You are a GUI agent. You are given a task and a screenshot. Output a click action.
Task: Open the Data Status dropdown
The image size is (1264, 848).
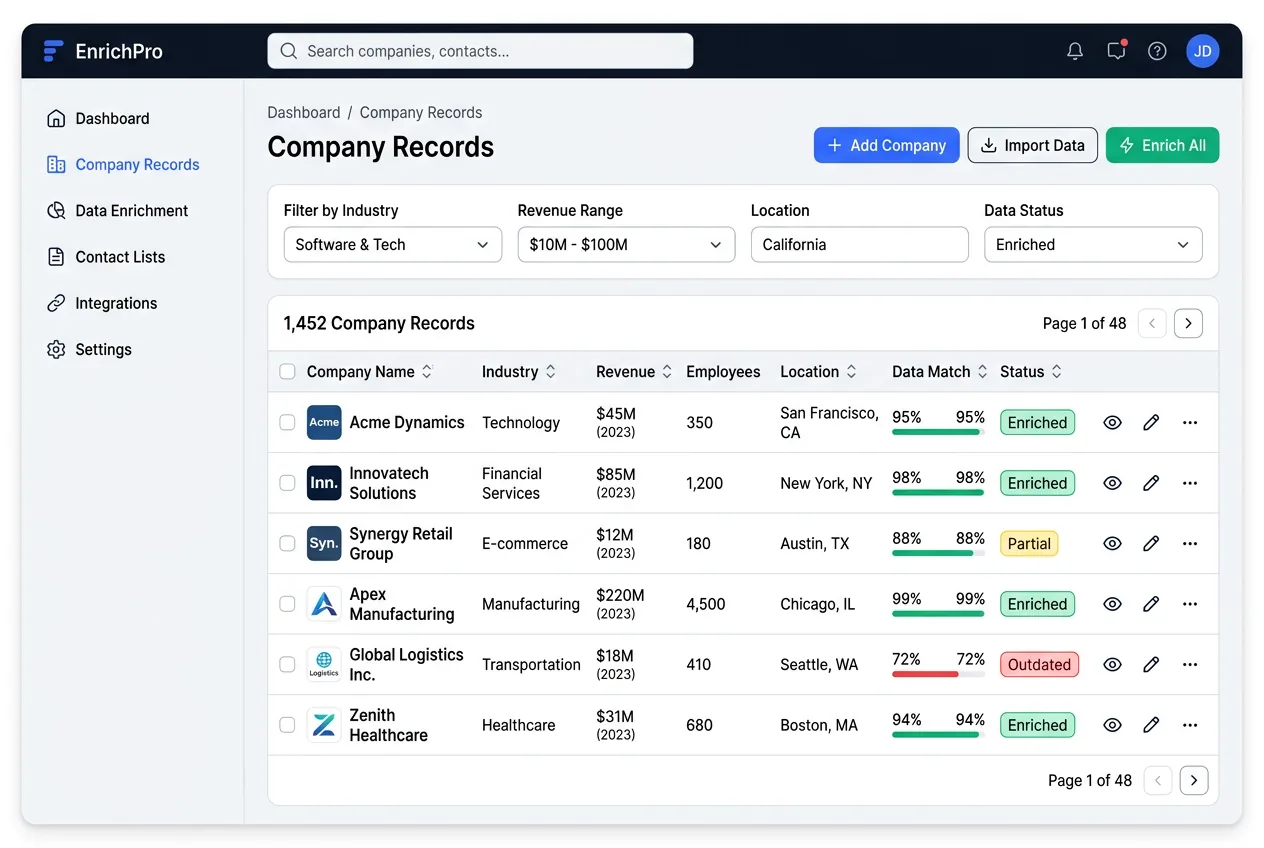1092,244
